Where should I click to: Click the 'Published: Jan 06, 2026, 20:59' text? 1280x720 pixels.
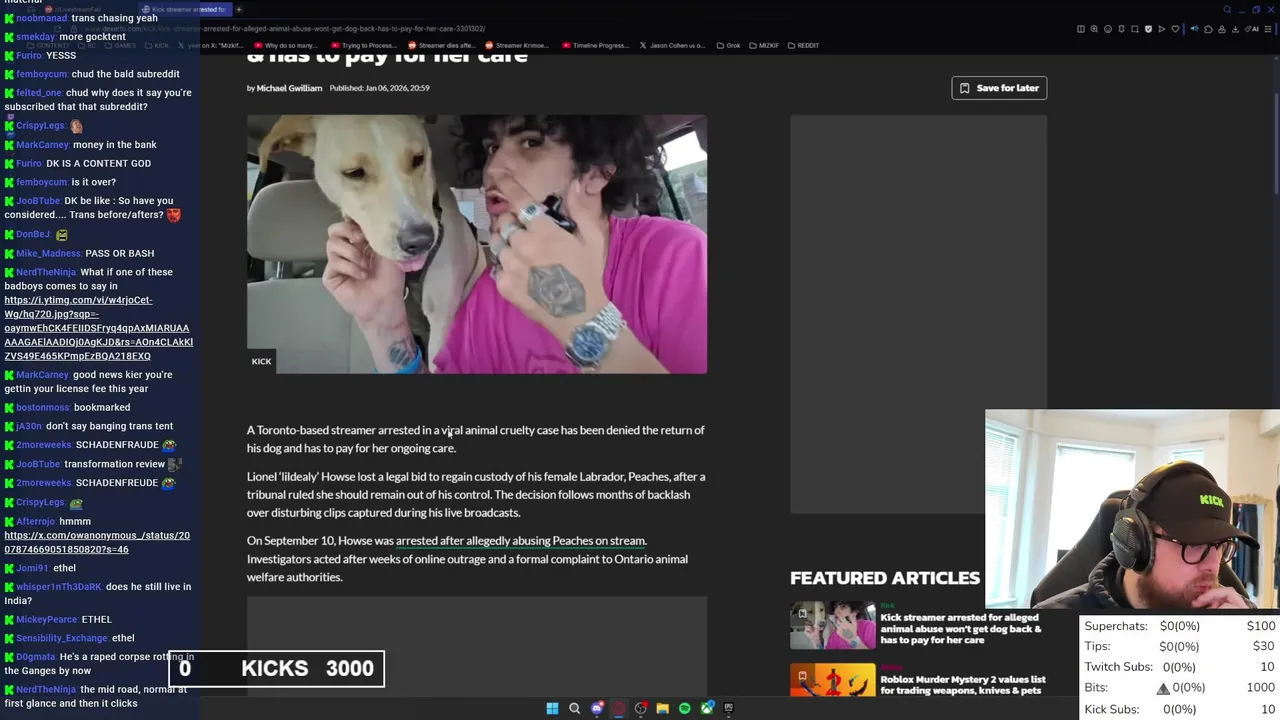379,88
